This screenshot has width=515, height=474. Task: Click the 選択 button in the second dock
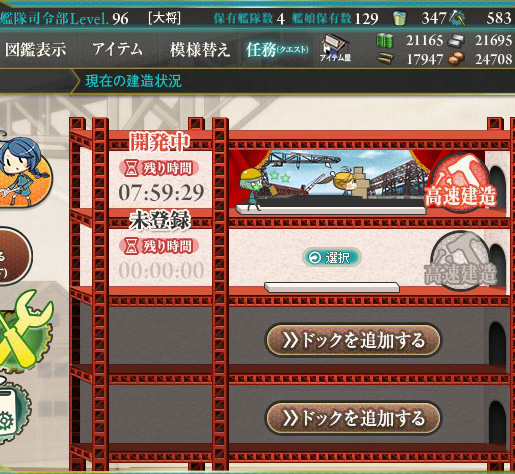pyautogui.click(x=332, y=257)
